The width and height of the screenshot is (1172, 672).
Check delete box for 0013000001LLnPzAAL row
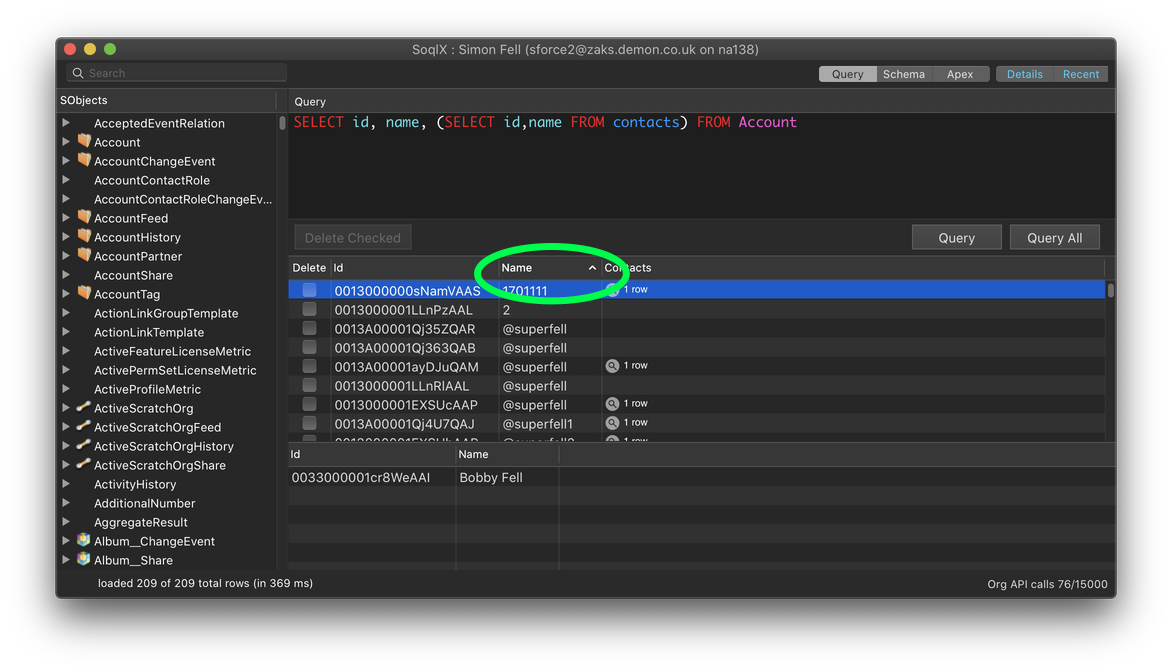click(309, 309)
